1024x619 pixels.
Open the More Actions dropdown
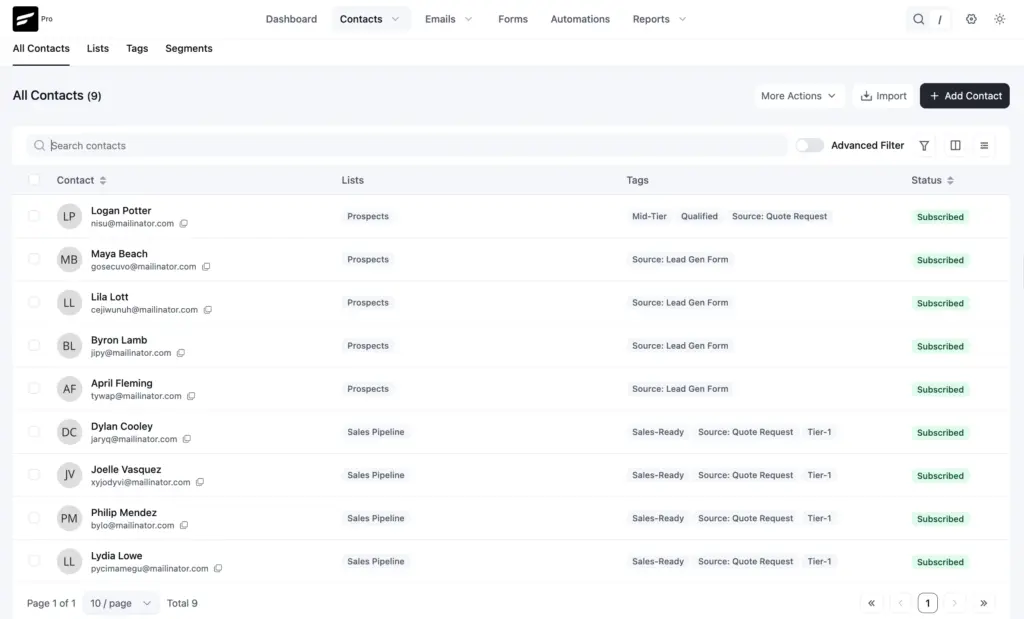point(799,96)
